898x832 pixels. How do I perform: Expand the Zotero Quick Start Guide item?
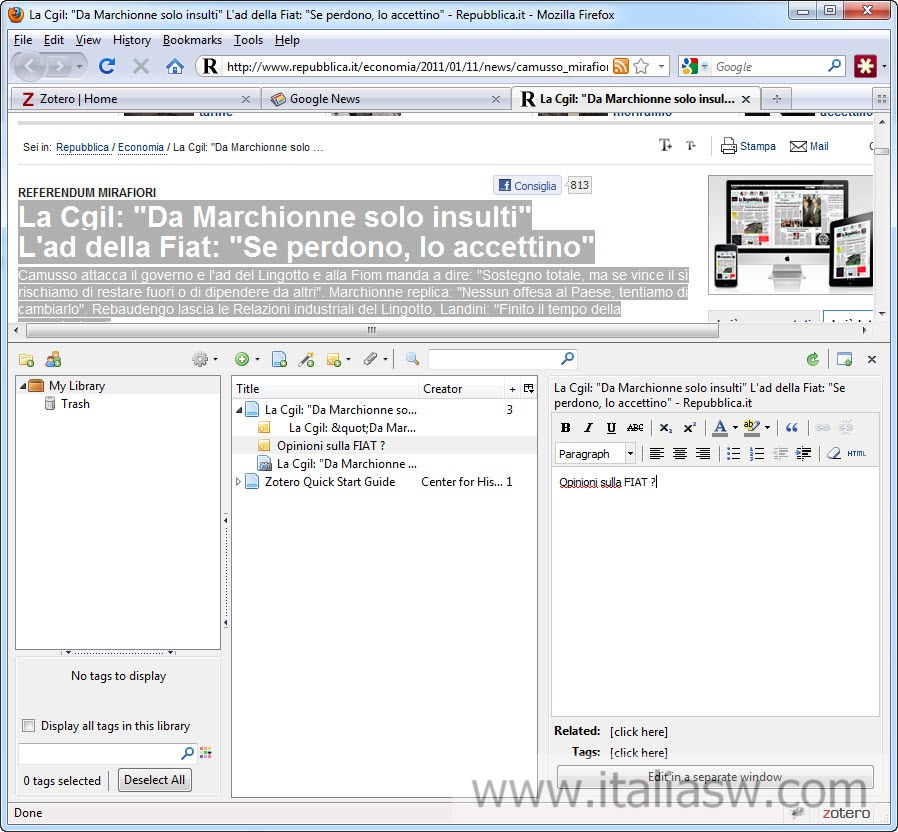click(x=238, y=482)
